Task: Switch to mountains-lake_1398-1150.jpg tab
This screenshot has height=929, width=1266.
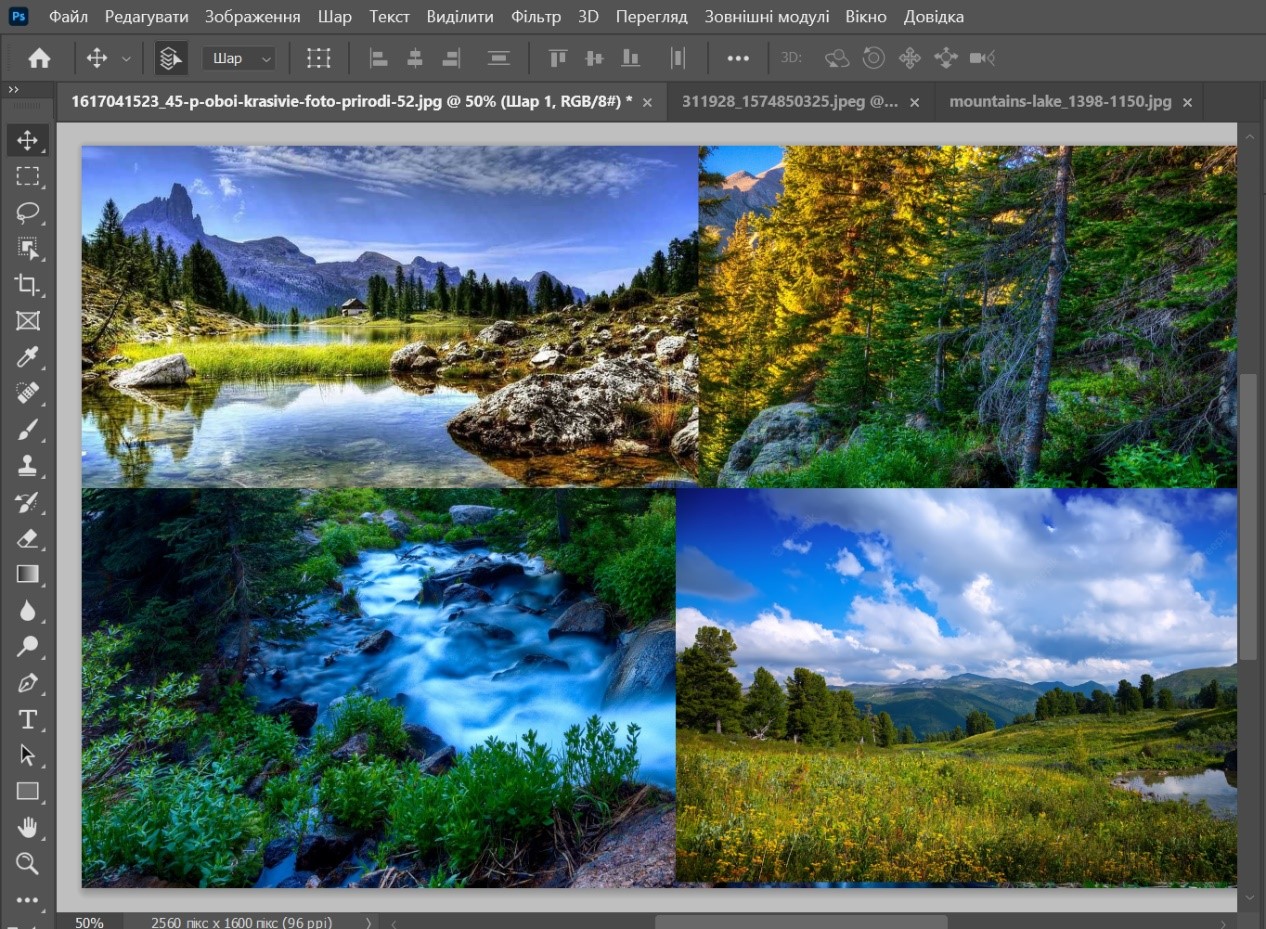Action: tap(1059, 102)
